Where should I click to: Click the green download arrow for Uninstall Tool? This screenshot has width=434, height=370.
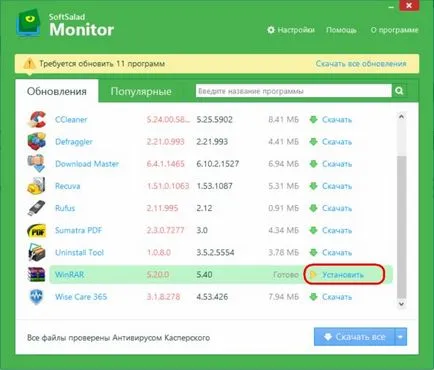click(313, 252)
